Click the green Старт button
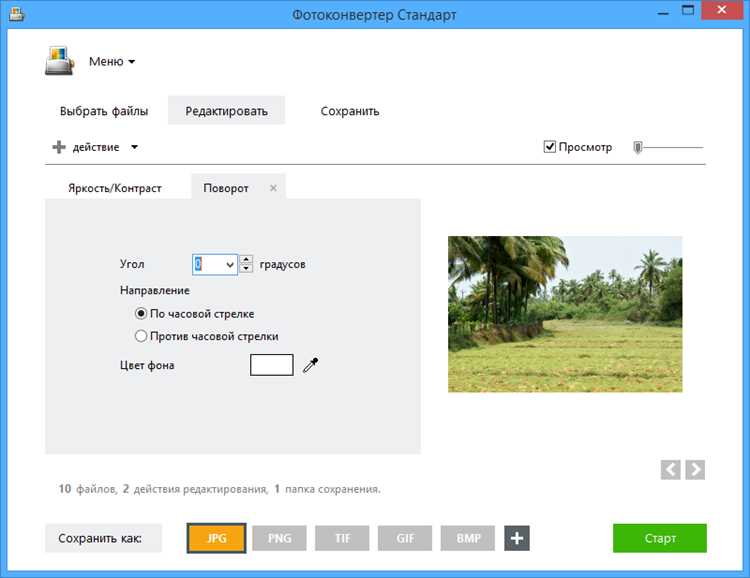Screen dimensions: 750x578 pyautogui.click(x=660, y=538)
